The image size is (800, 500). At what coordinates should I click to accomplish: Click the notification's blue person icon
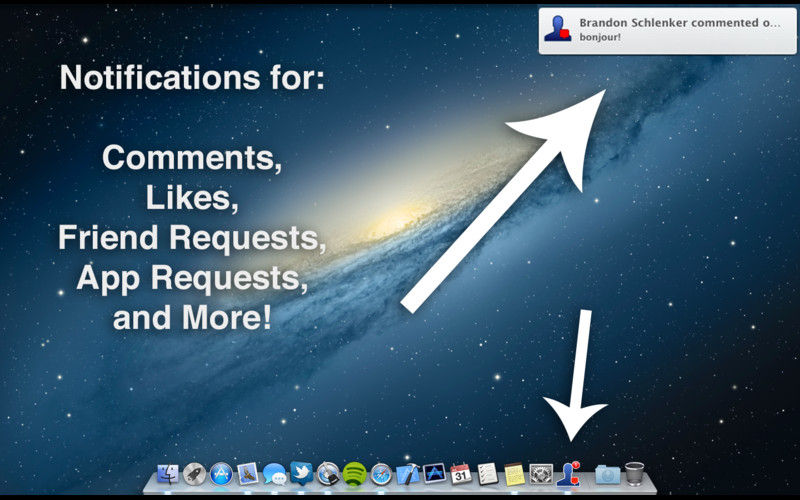pyautogui.click(x=558, y=29)
